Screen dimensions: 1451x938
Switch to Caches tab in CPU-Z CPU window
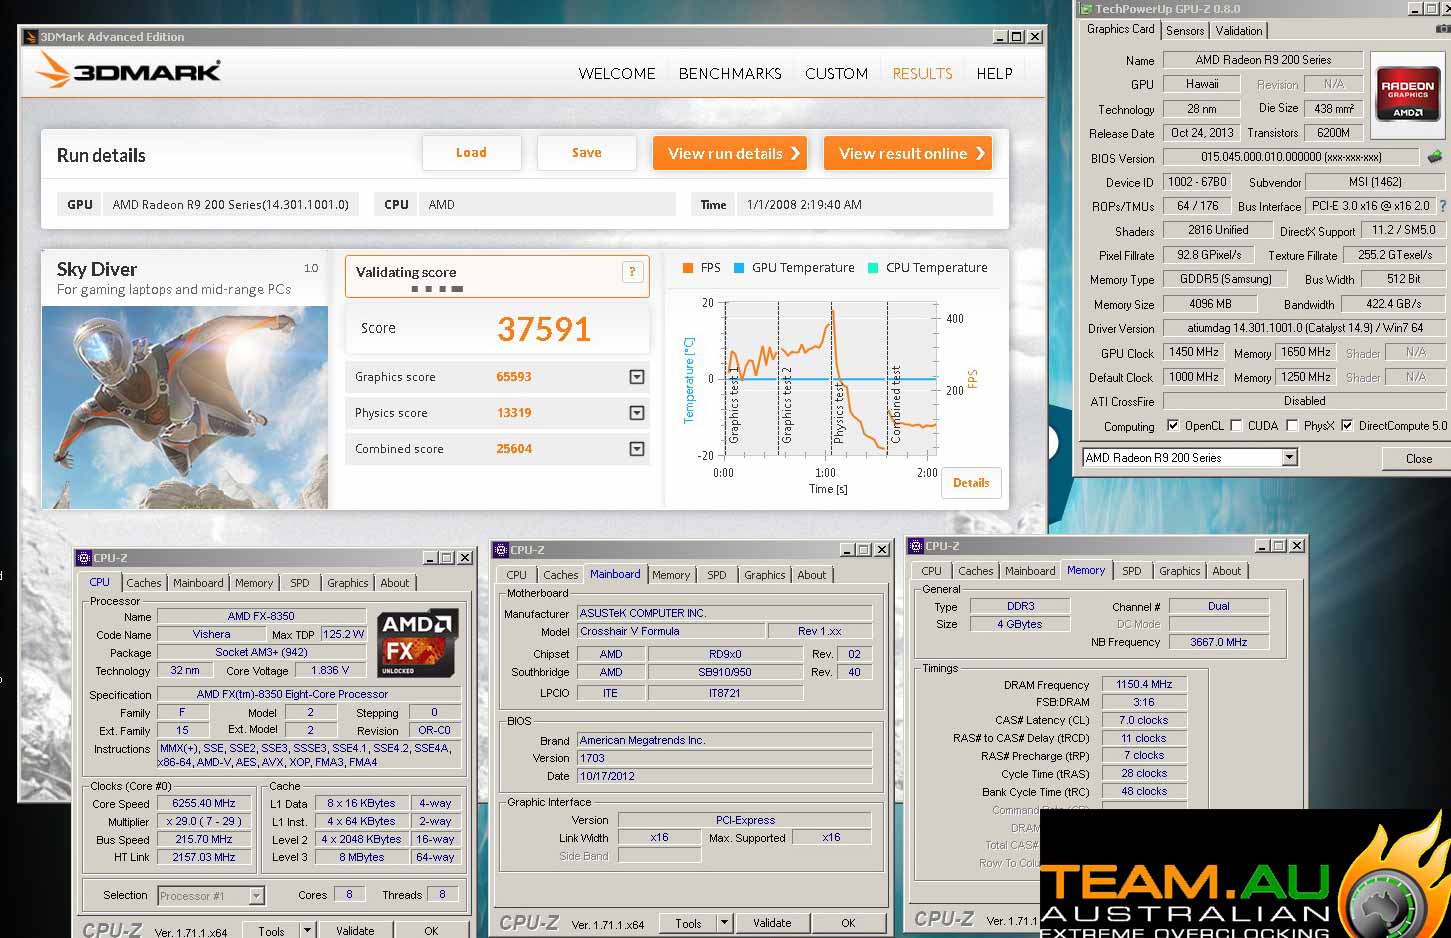pos(143,583)
